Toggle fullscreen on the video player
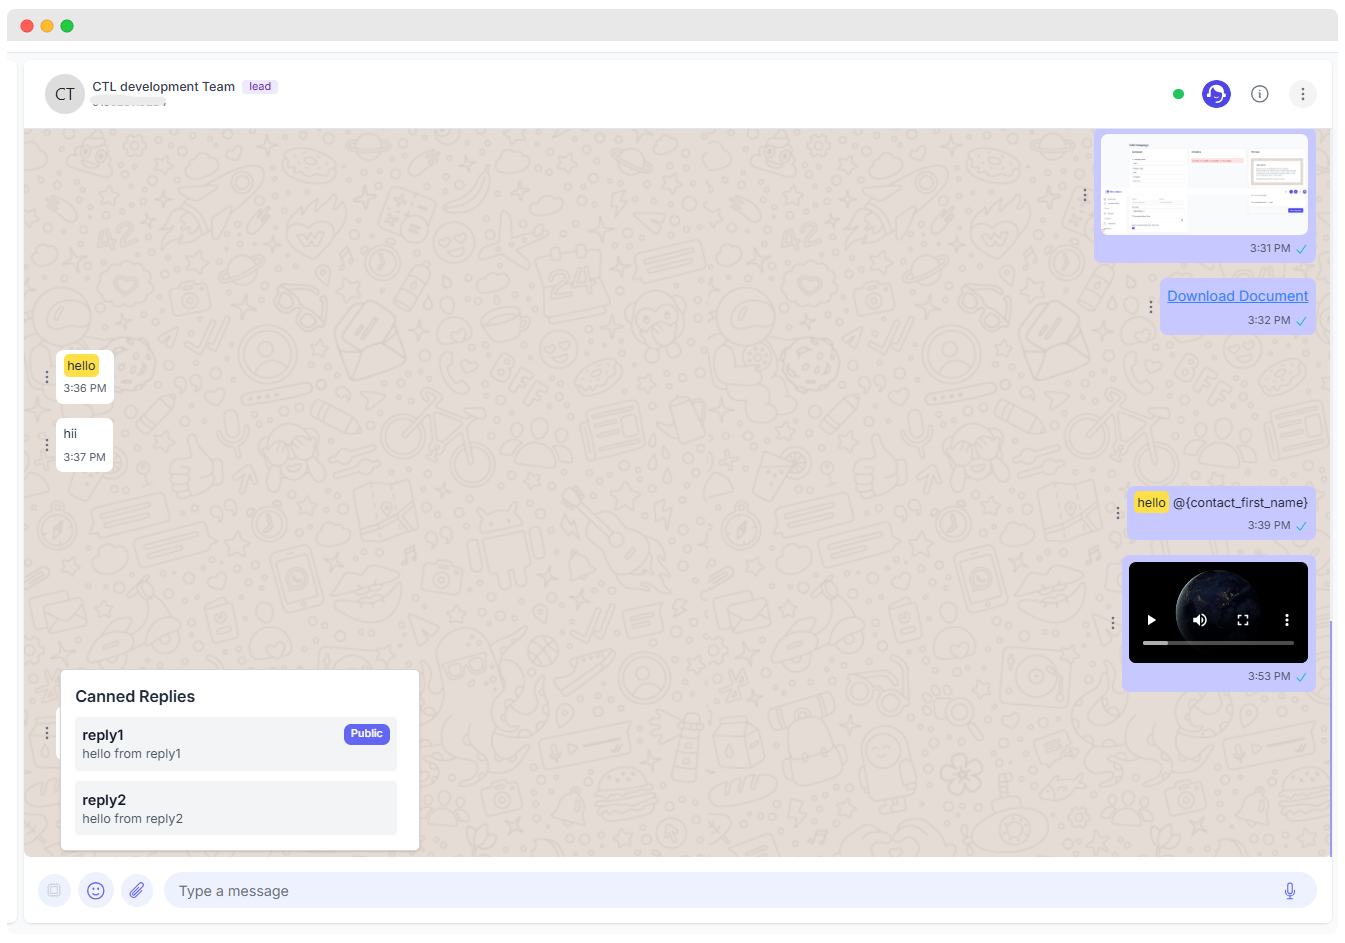The image size is (1345, 943). [1243, 620]
